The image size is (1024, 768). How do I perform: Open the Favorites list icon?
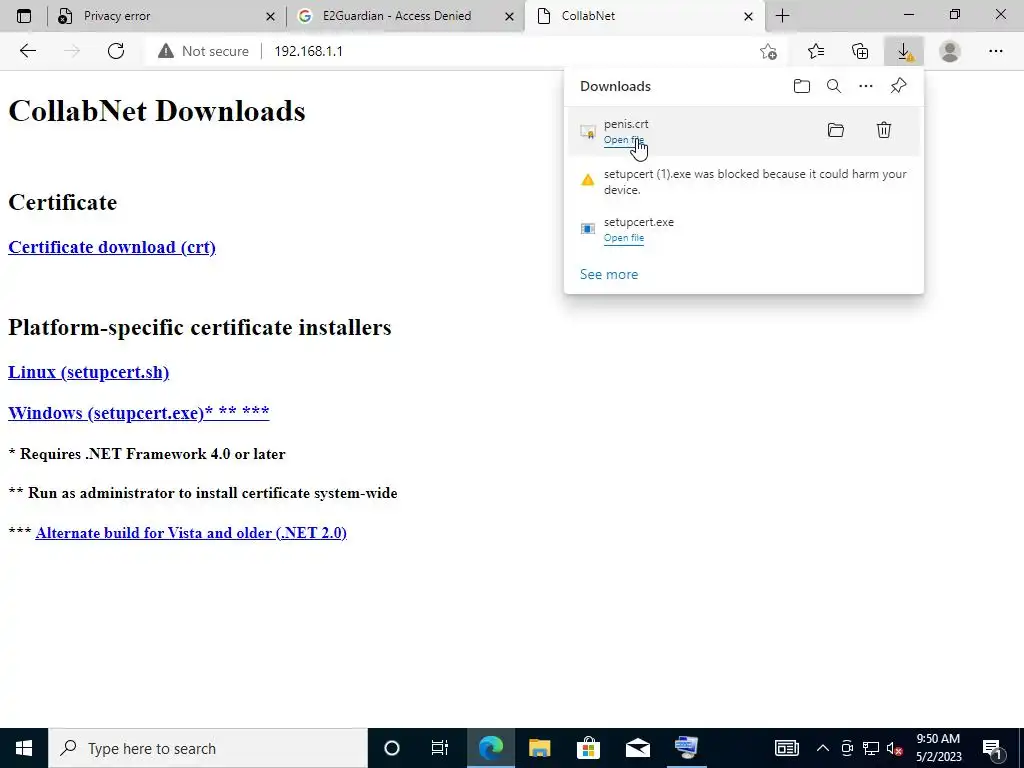click(x=816, y=51)
